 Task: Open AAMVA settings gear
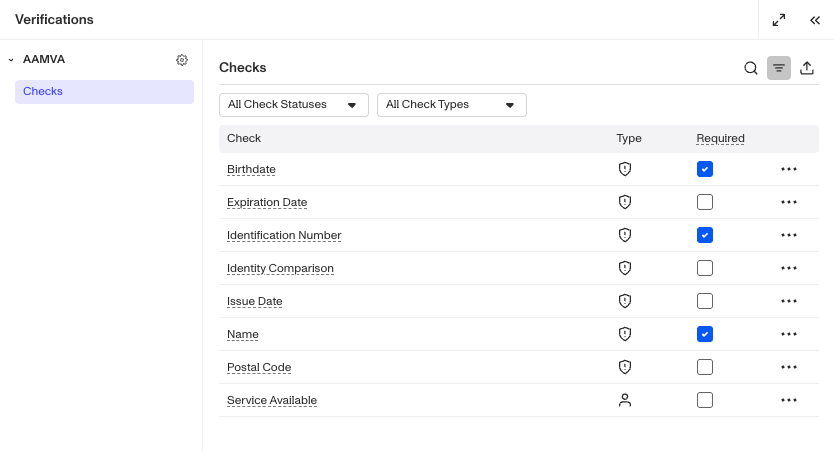tap(182, 60)
